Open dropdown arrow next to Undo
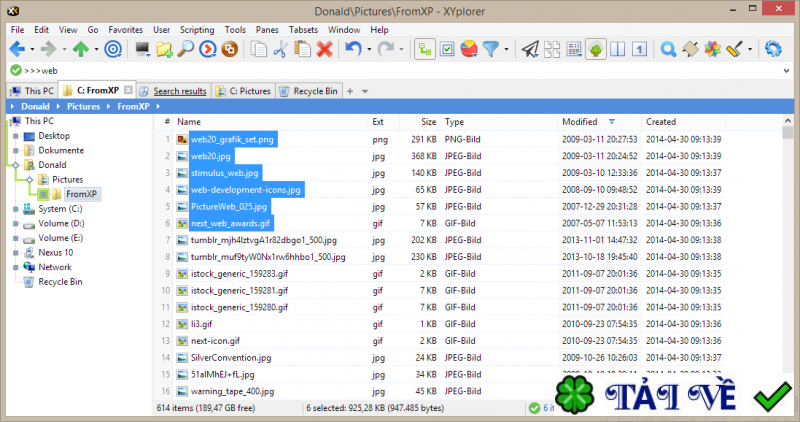 (369, 49)
